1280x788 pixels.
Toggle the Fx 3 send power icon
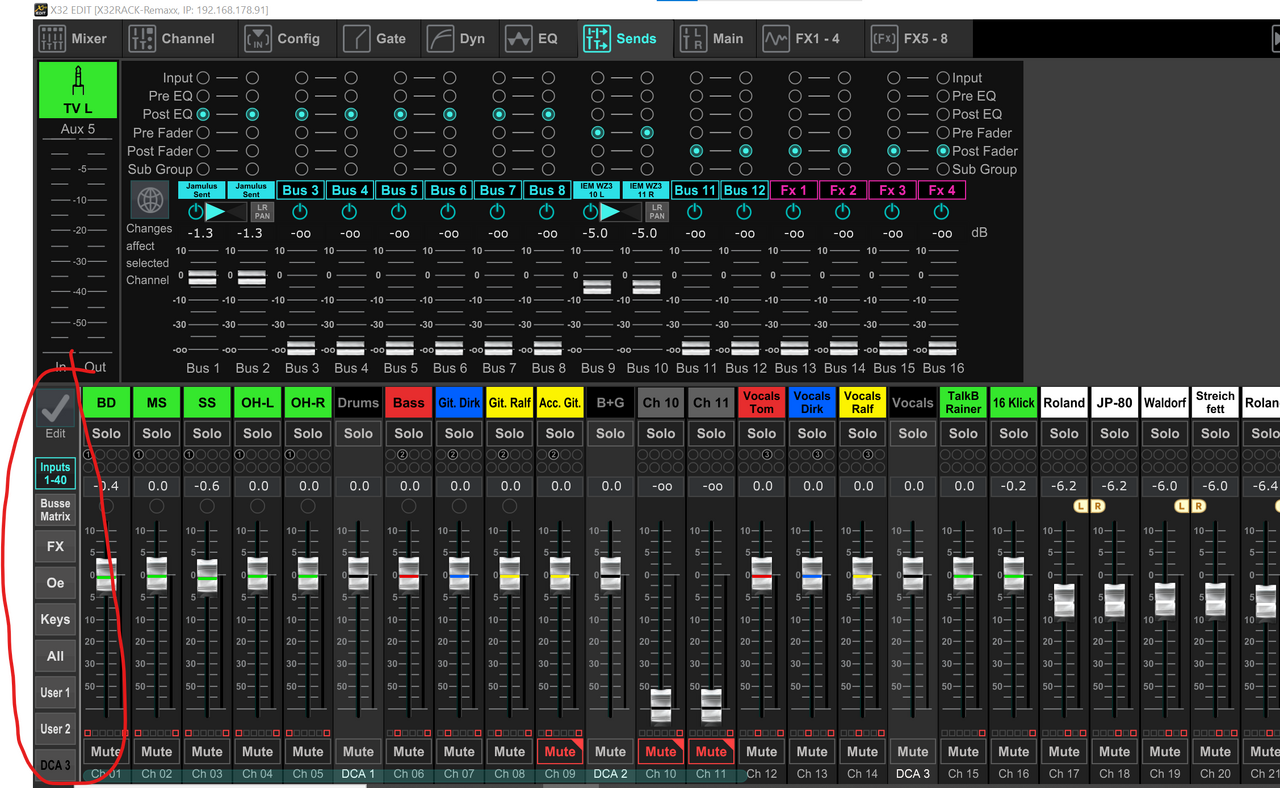coord(892,212)
